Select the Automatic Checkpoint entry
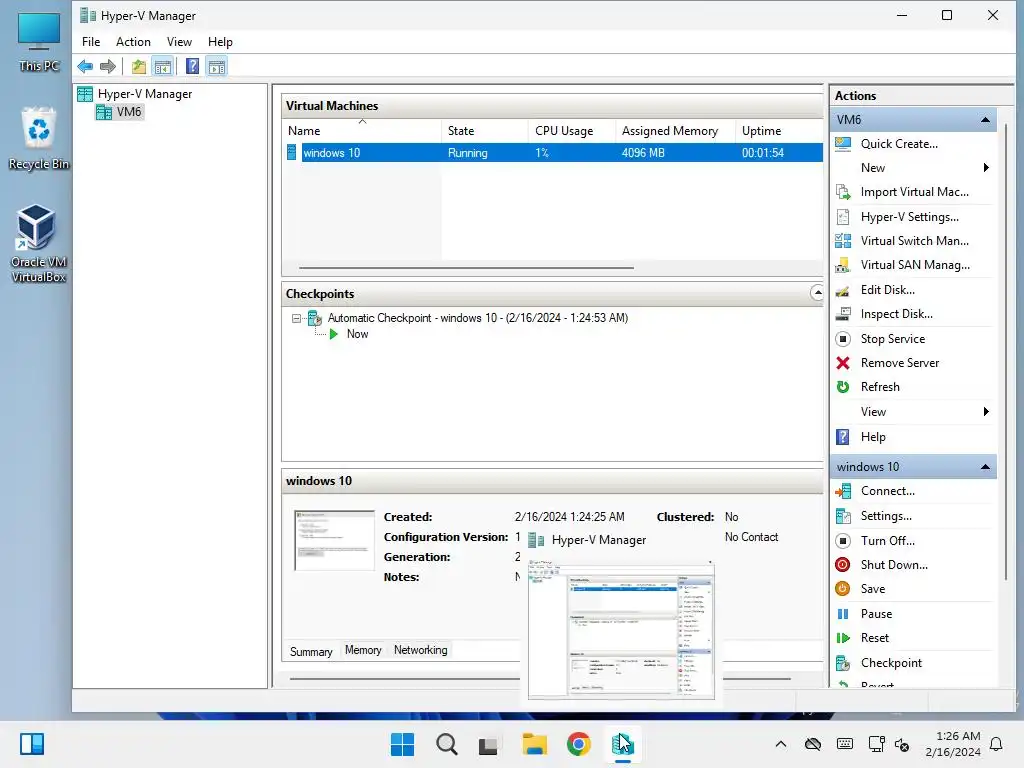 [x=477, y=318]
